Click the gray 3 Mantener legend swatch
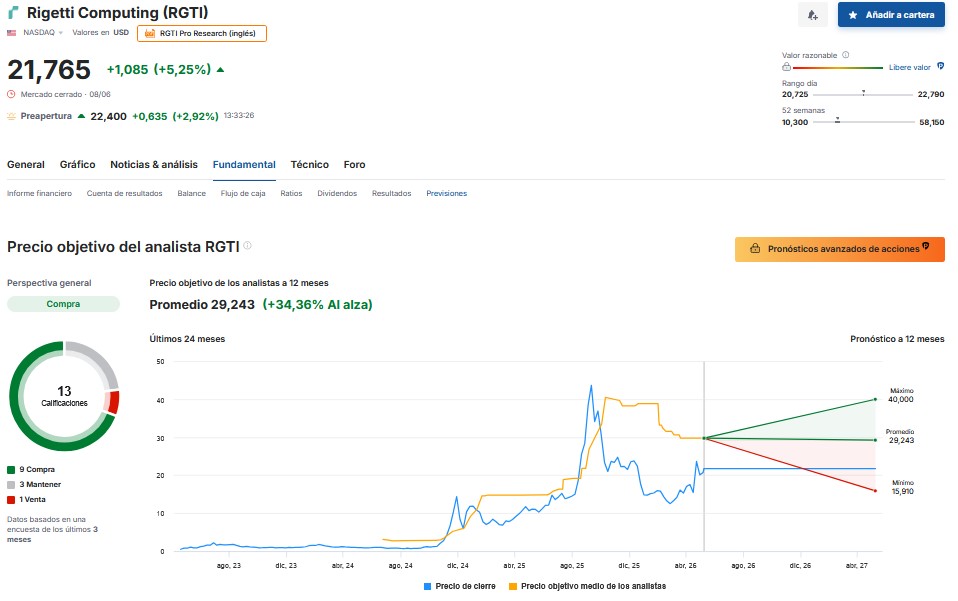This screenshot has height=601, width=958. [11, 485]
